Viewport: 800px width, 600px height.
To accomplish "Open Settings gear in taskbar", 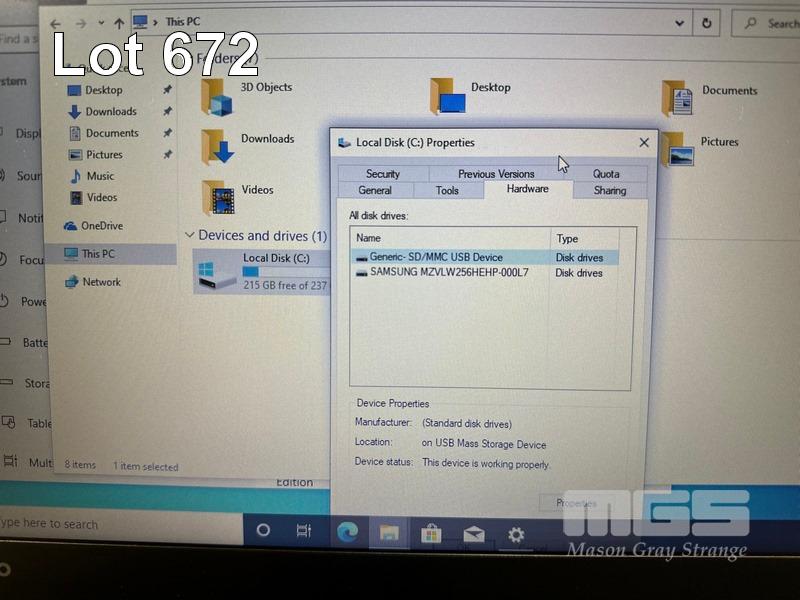I will click(516, 534).
